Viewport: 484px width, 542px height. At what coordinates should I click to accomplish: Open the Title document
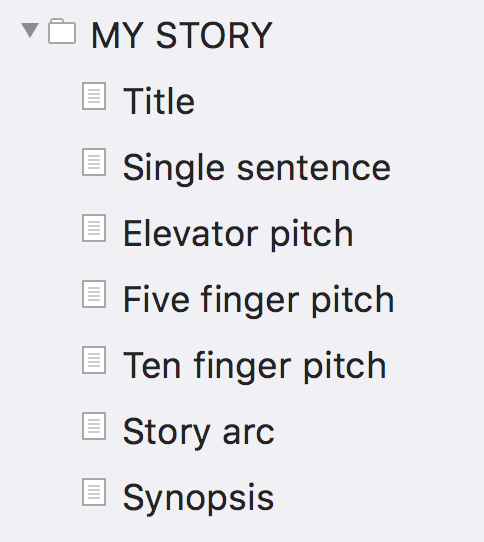click(159, 101)
